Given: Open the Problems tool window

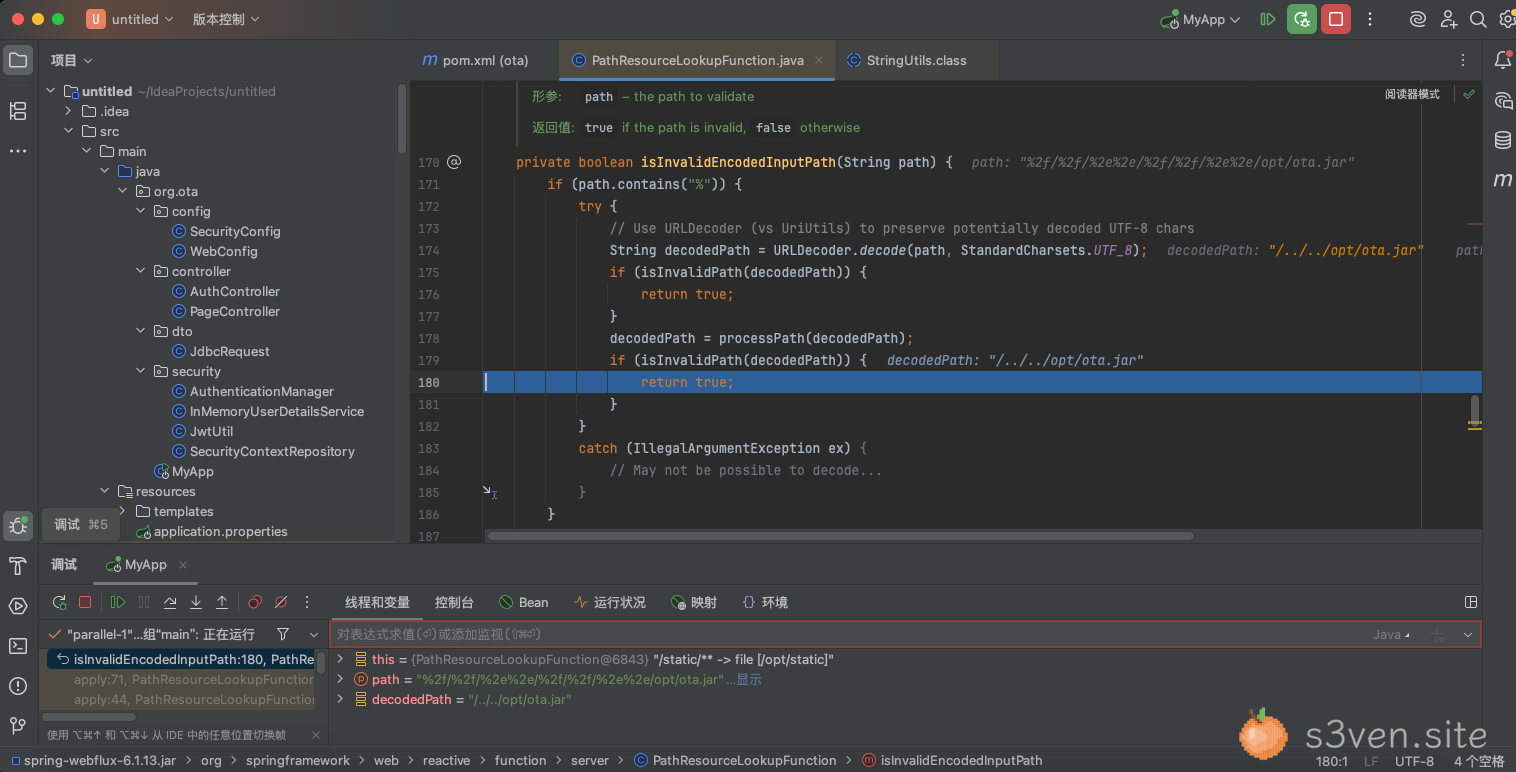Looking at the screenshot, I should (18, 686).
